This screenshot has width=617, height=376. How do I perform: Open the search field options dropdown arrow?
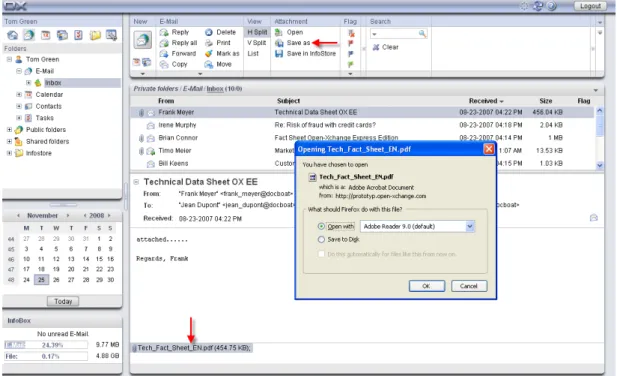point(374,34)
